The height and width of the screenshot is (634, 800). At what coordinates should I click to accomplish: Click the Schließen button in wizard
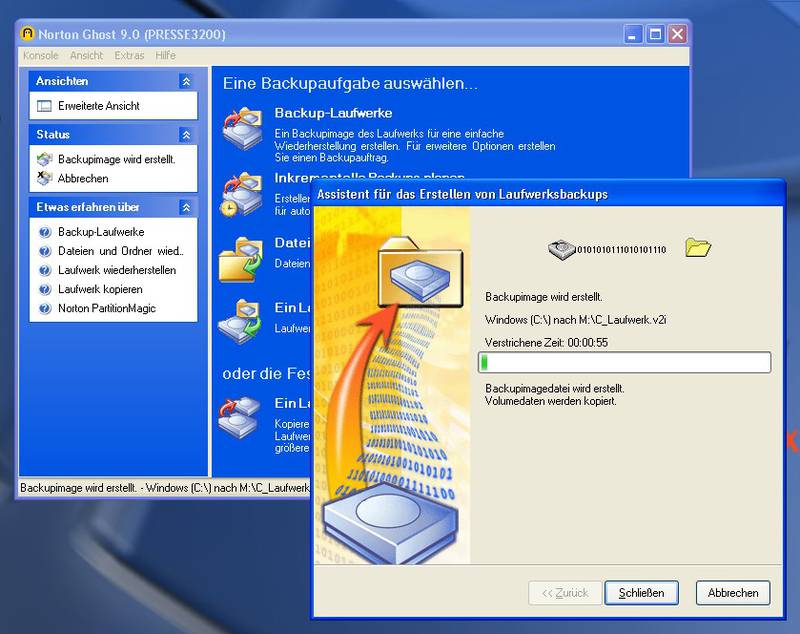pos(641,593)
